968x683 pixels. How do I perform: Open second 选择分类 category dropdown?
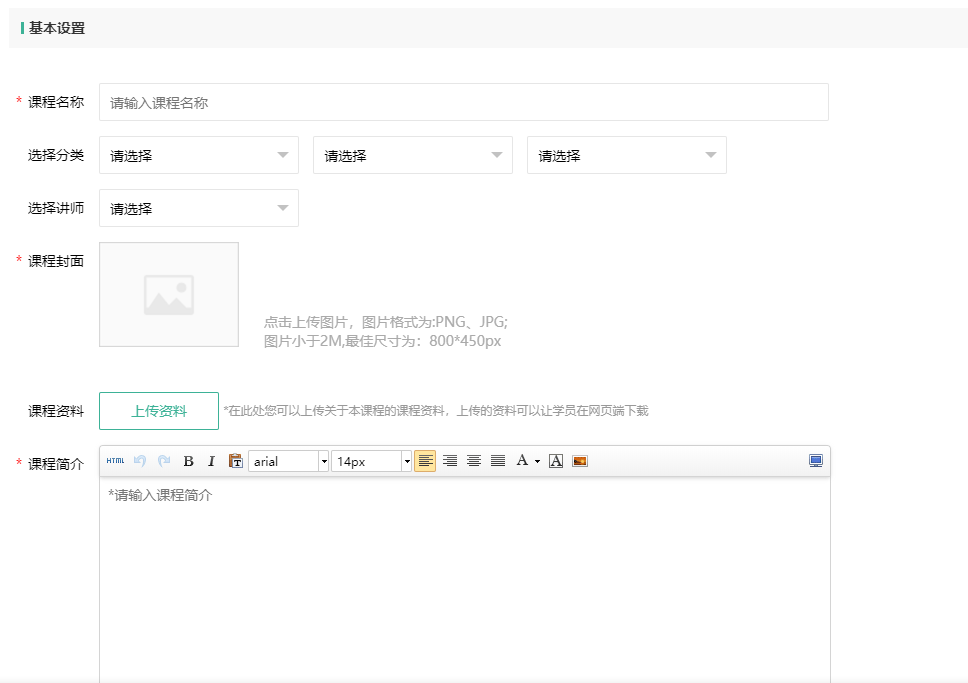413,155
